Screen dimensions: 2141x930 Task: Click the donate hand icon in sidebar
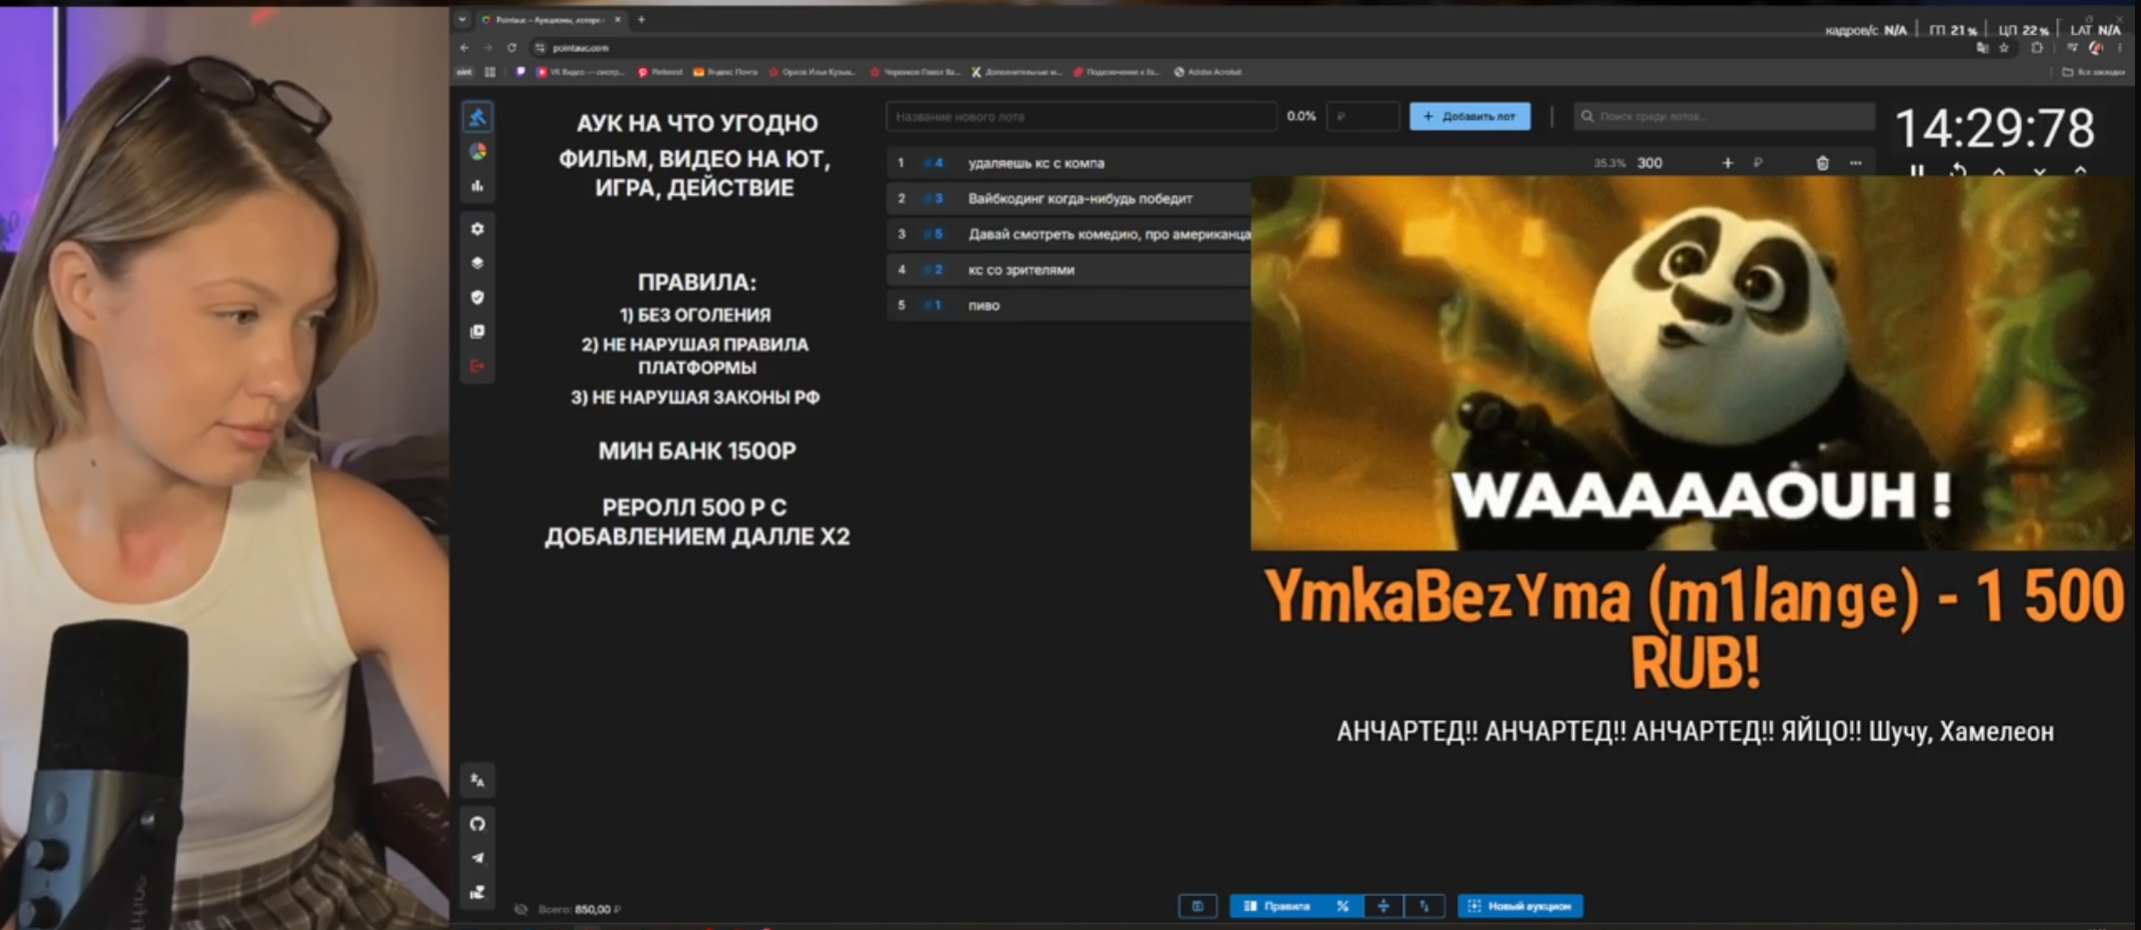click(x=478, y=892)
